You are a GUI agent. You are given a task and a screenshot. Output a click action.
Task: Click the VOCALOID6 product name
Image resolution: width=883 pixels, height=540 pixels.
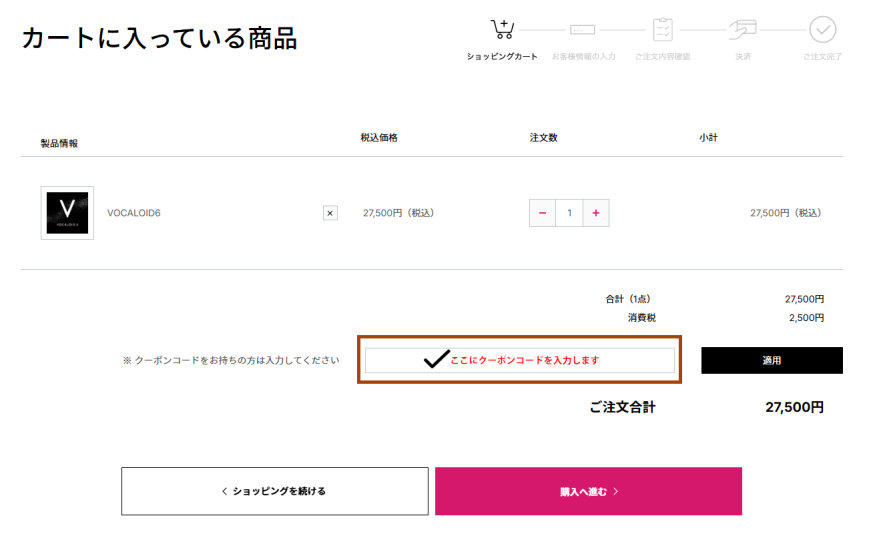click(134, 213)
